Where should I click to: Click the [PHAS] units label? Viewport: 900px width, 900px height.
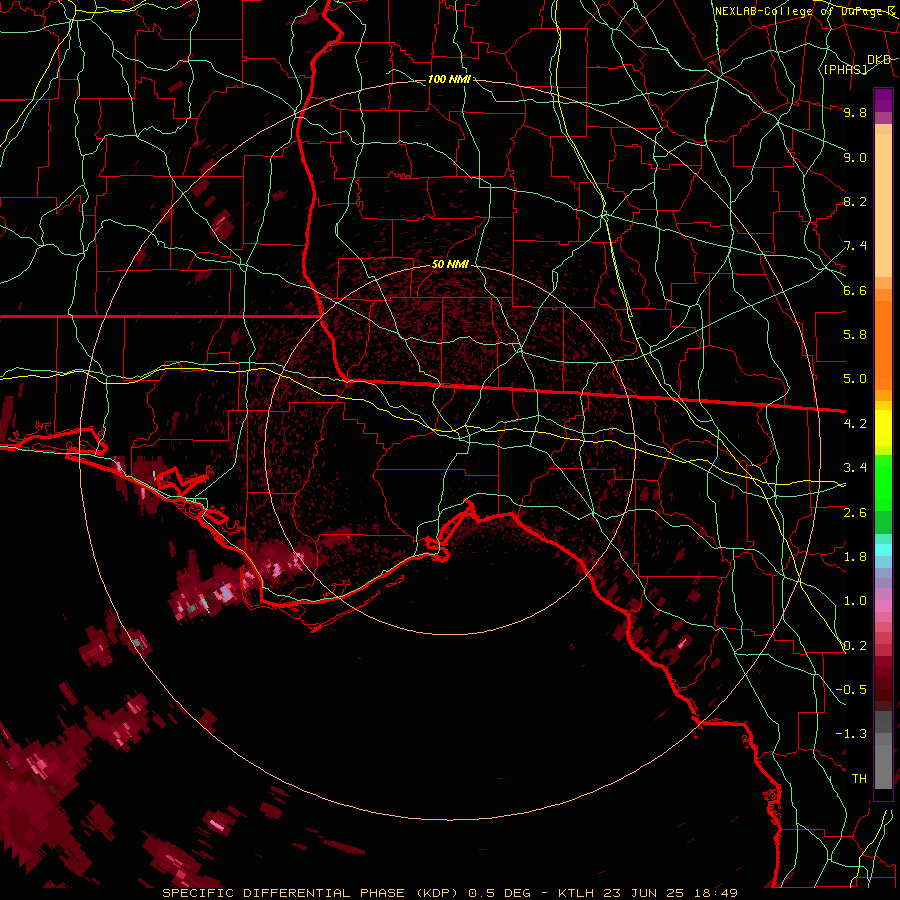(845, 69)
